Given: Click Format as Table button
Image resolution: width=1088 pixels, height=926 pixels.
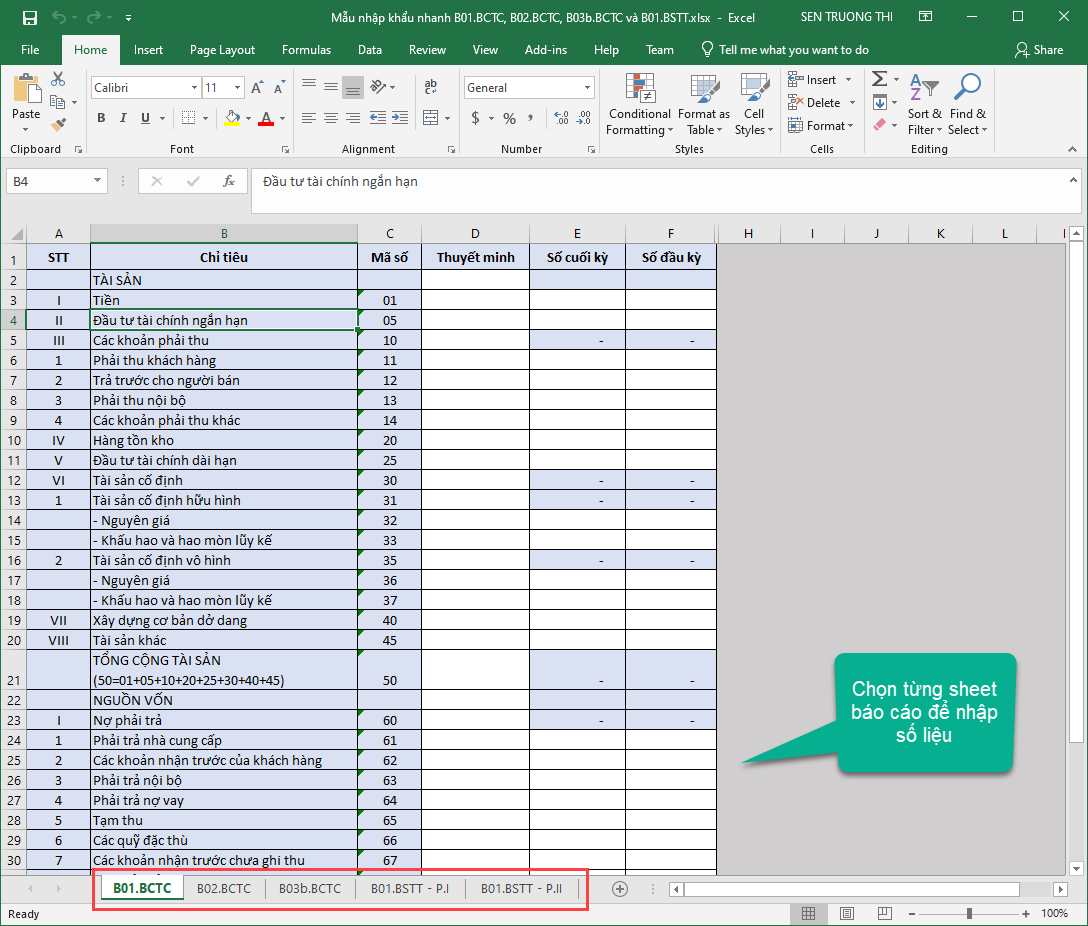Looking at the screenshot, I should [x=704, y=104].
